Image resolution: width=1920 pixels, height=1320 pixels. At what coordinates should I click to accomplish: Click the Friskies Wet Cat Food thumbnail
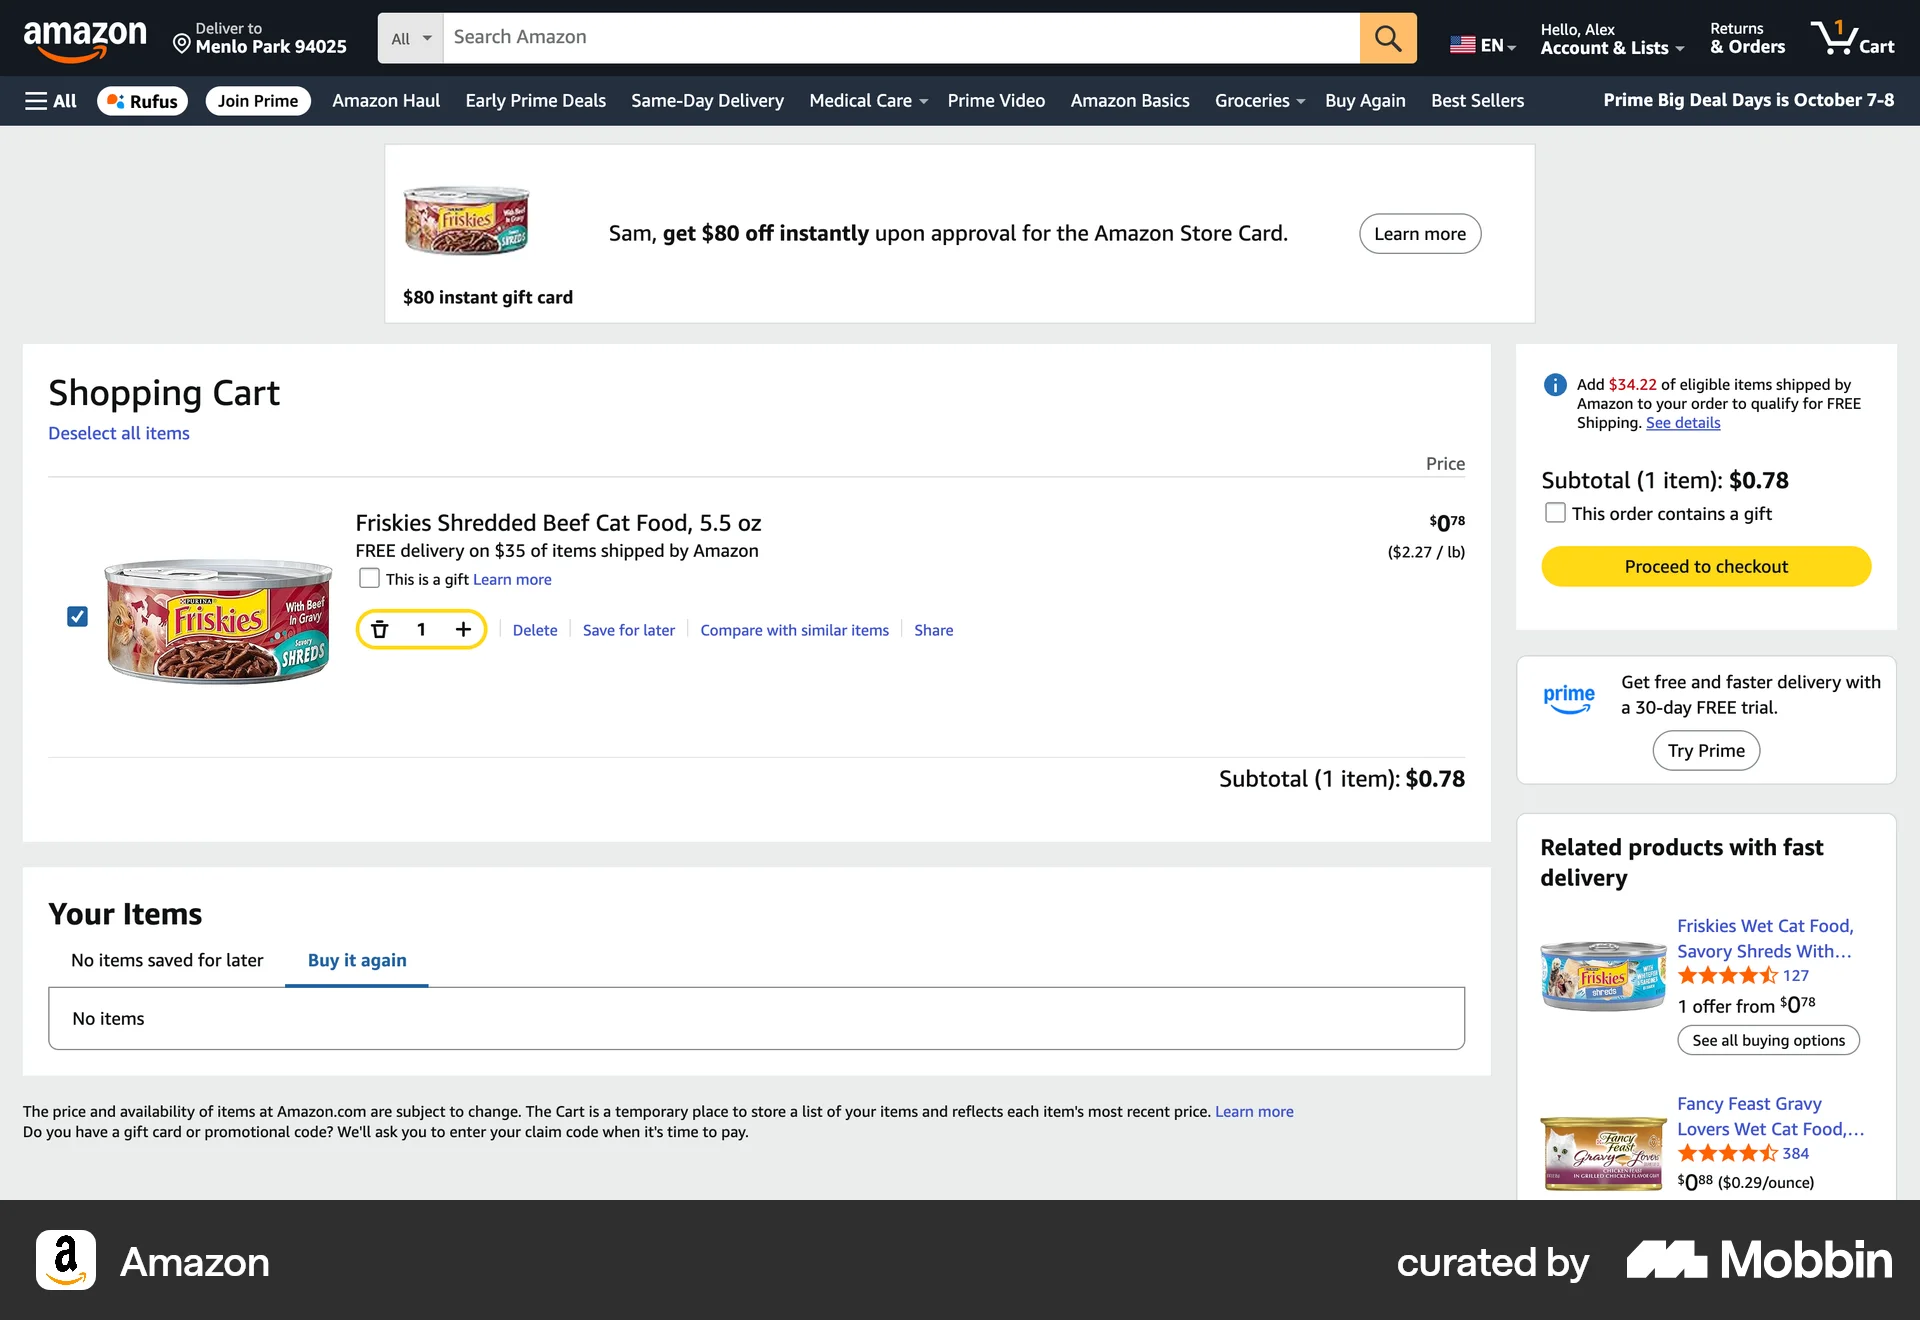[1602, 975]
